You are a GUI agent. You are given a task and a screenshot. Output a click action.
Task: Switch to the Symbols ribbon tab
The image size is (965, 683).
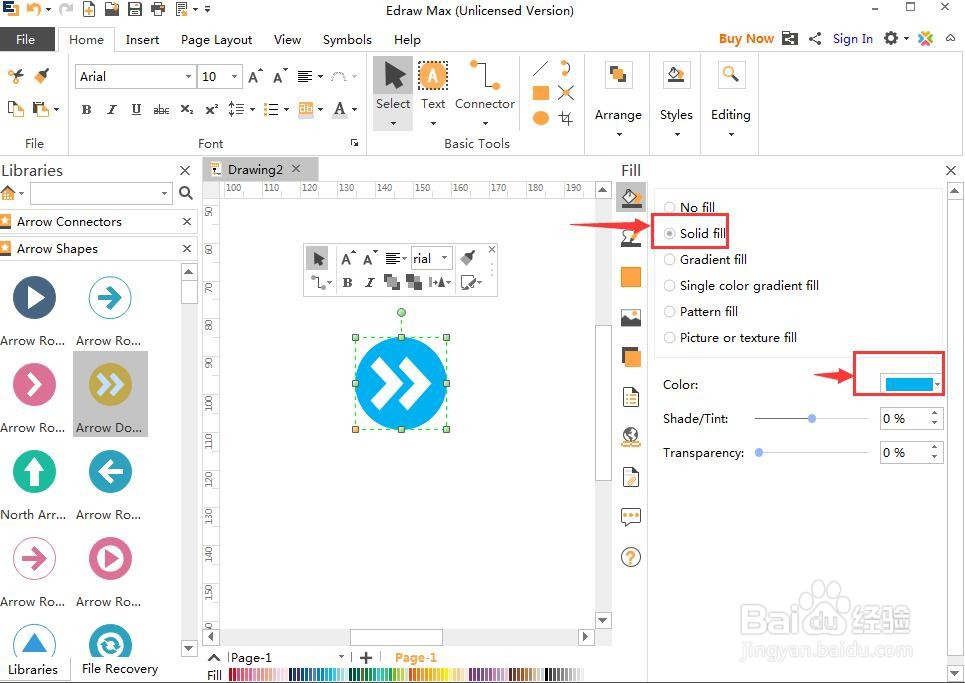point(347,39)
